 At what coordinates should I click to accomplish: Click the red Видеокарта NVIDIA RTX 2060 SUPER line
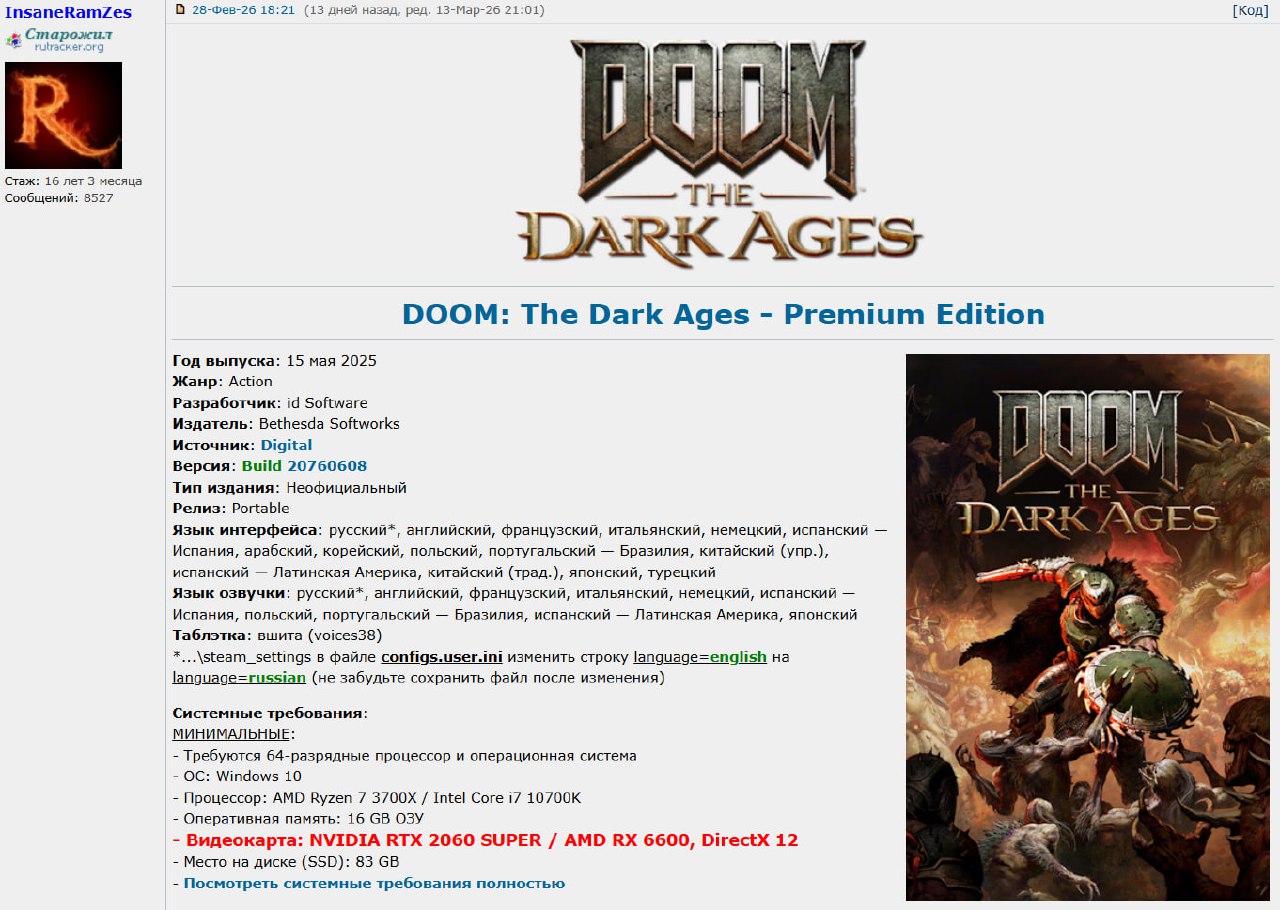click(485, 840)
